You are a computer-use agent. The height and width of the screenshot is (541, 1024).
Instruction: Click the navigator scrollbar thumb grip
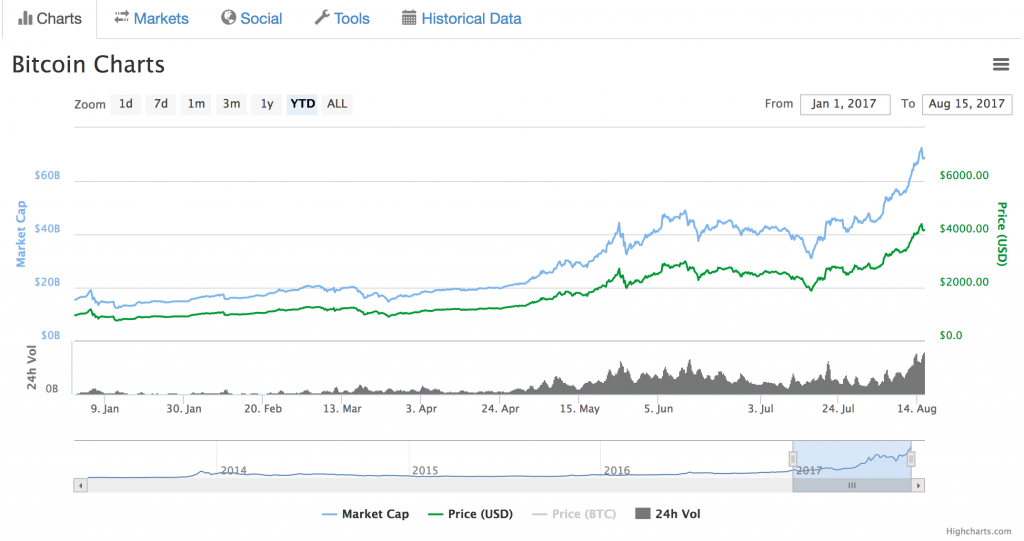852,485
